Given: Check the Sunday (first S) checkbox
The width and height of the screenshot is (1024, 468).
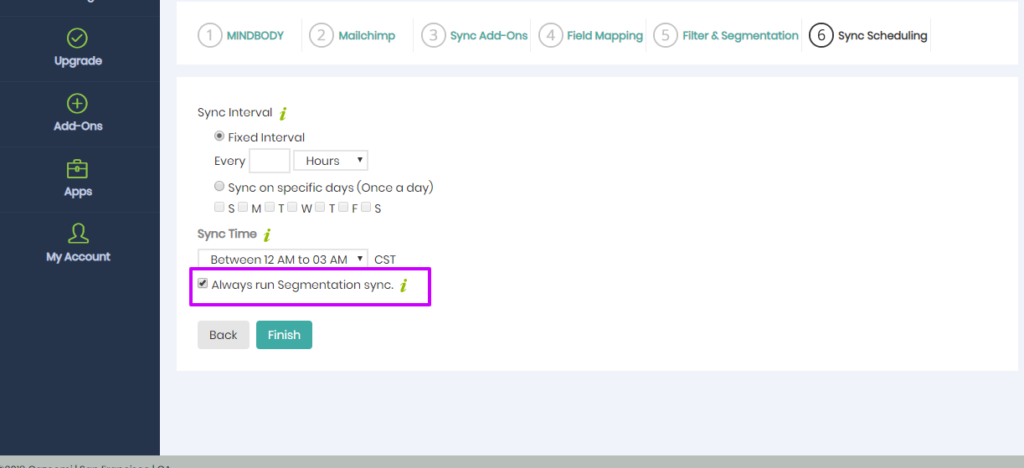Looking at the screenshot, I should (x=219, y=208).
